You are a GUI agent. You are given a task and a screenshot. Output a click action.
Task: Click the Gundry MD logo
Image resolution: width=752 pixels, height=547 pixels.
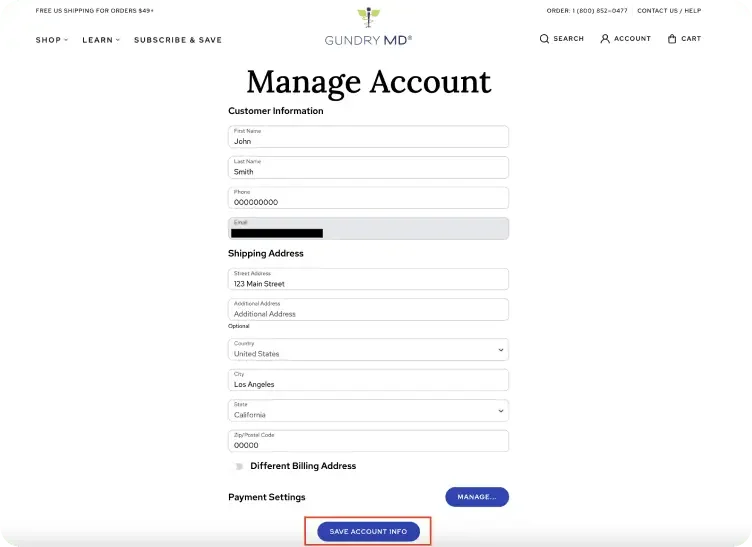pos(368,28)
